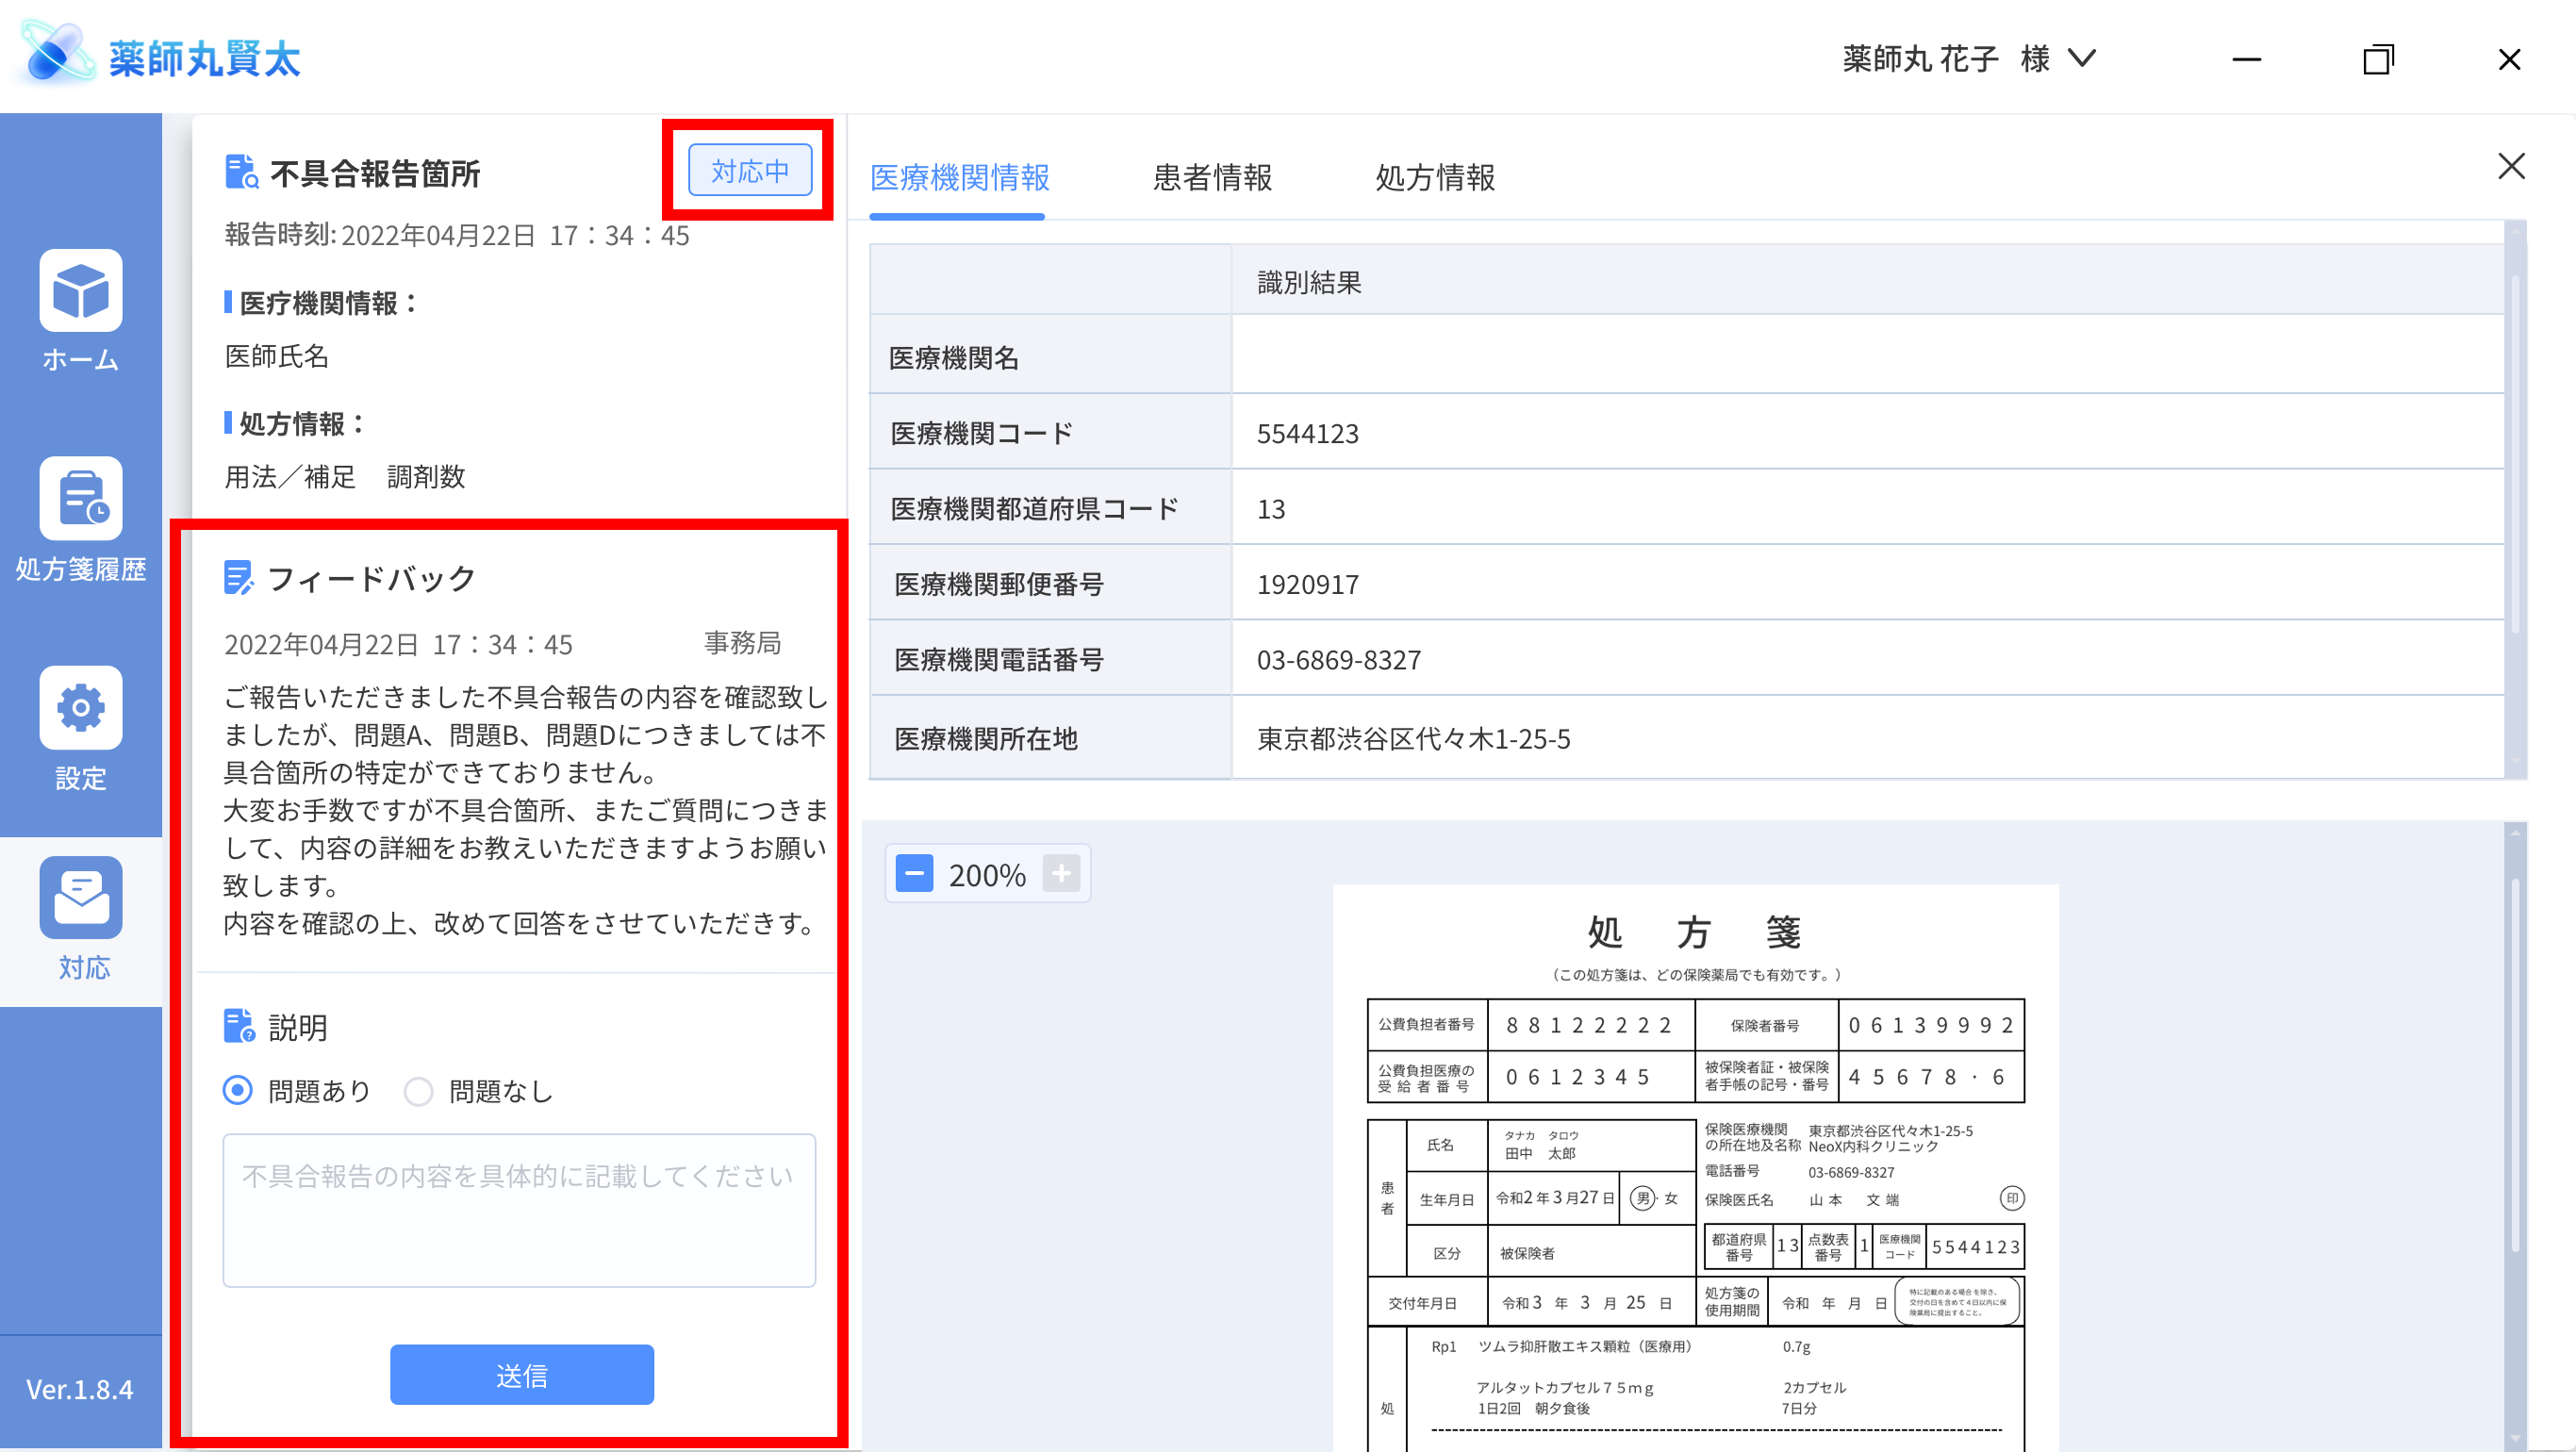Click the feedback message body text
This screenshot has width=2576, height=1452.
tap(525, 809)
